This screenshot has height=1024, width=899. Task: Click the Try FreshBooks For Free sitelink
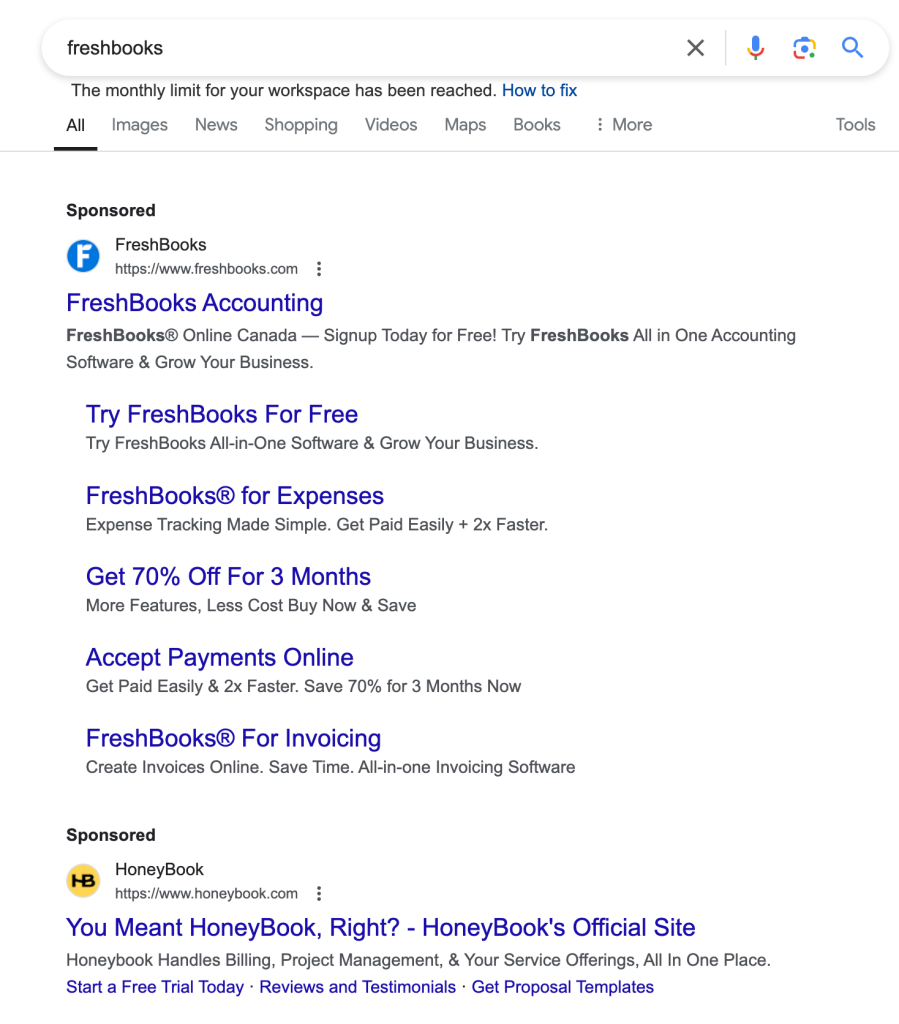[x=221, y=414]
